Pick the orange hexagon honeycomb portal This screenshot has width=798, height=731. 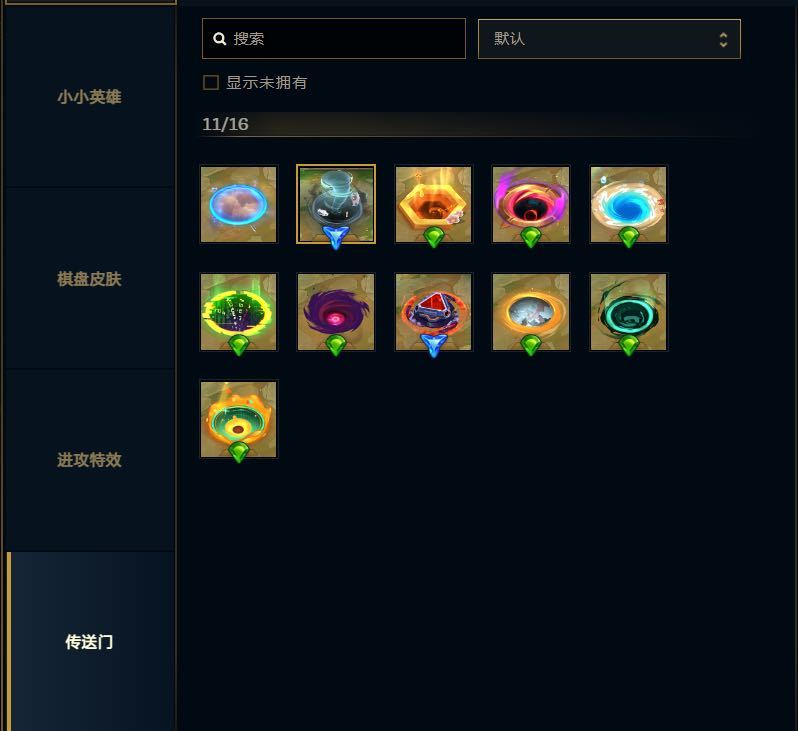pos(434,204)
